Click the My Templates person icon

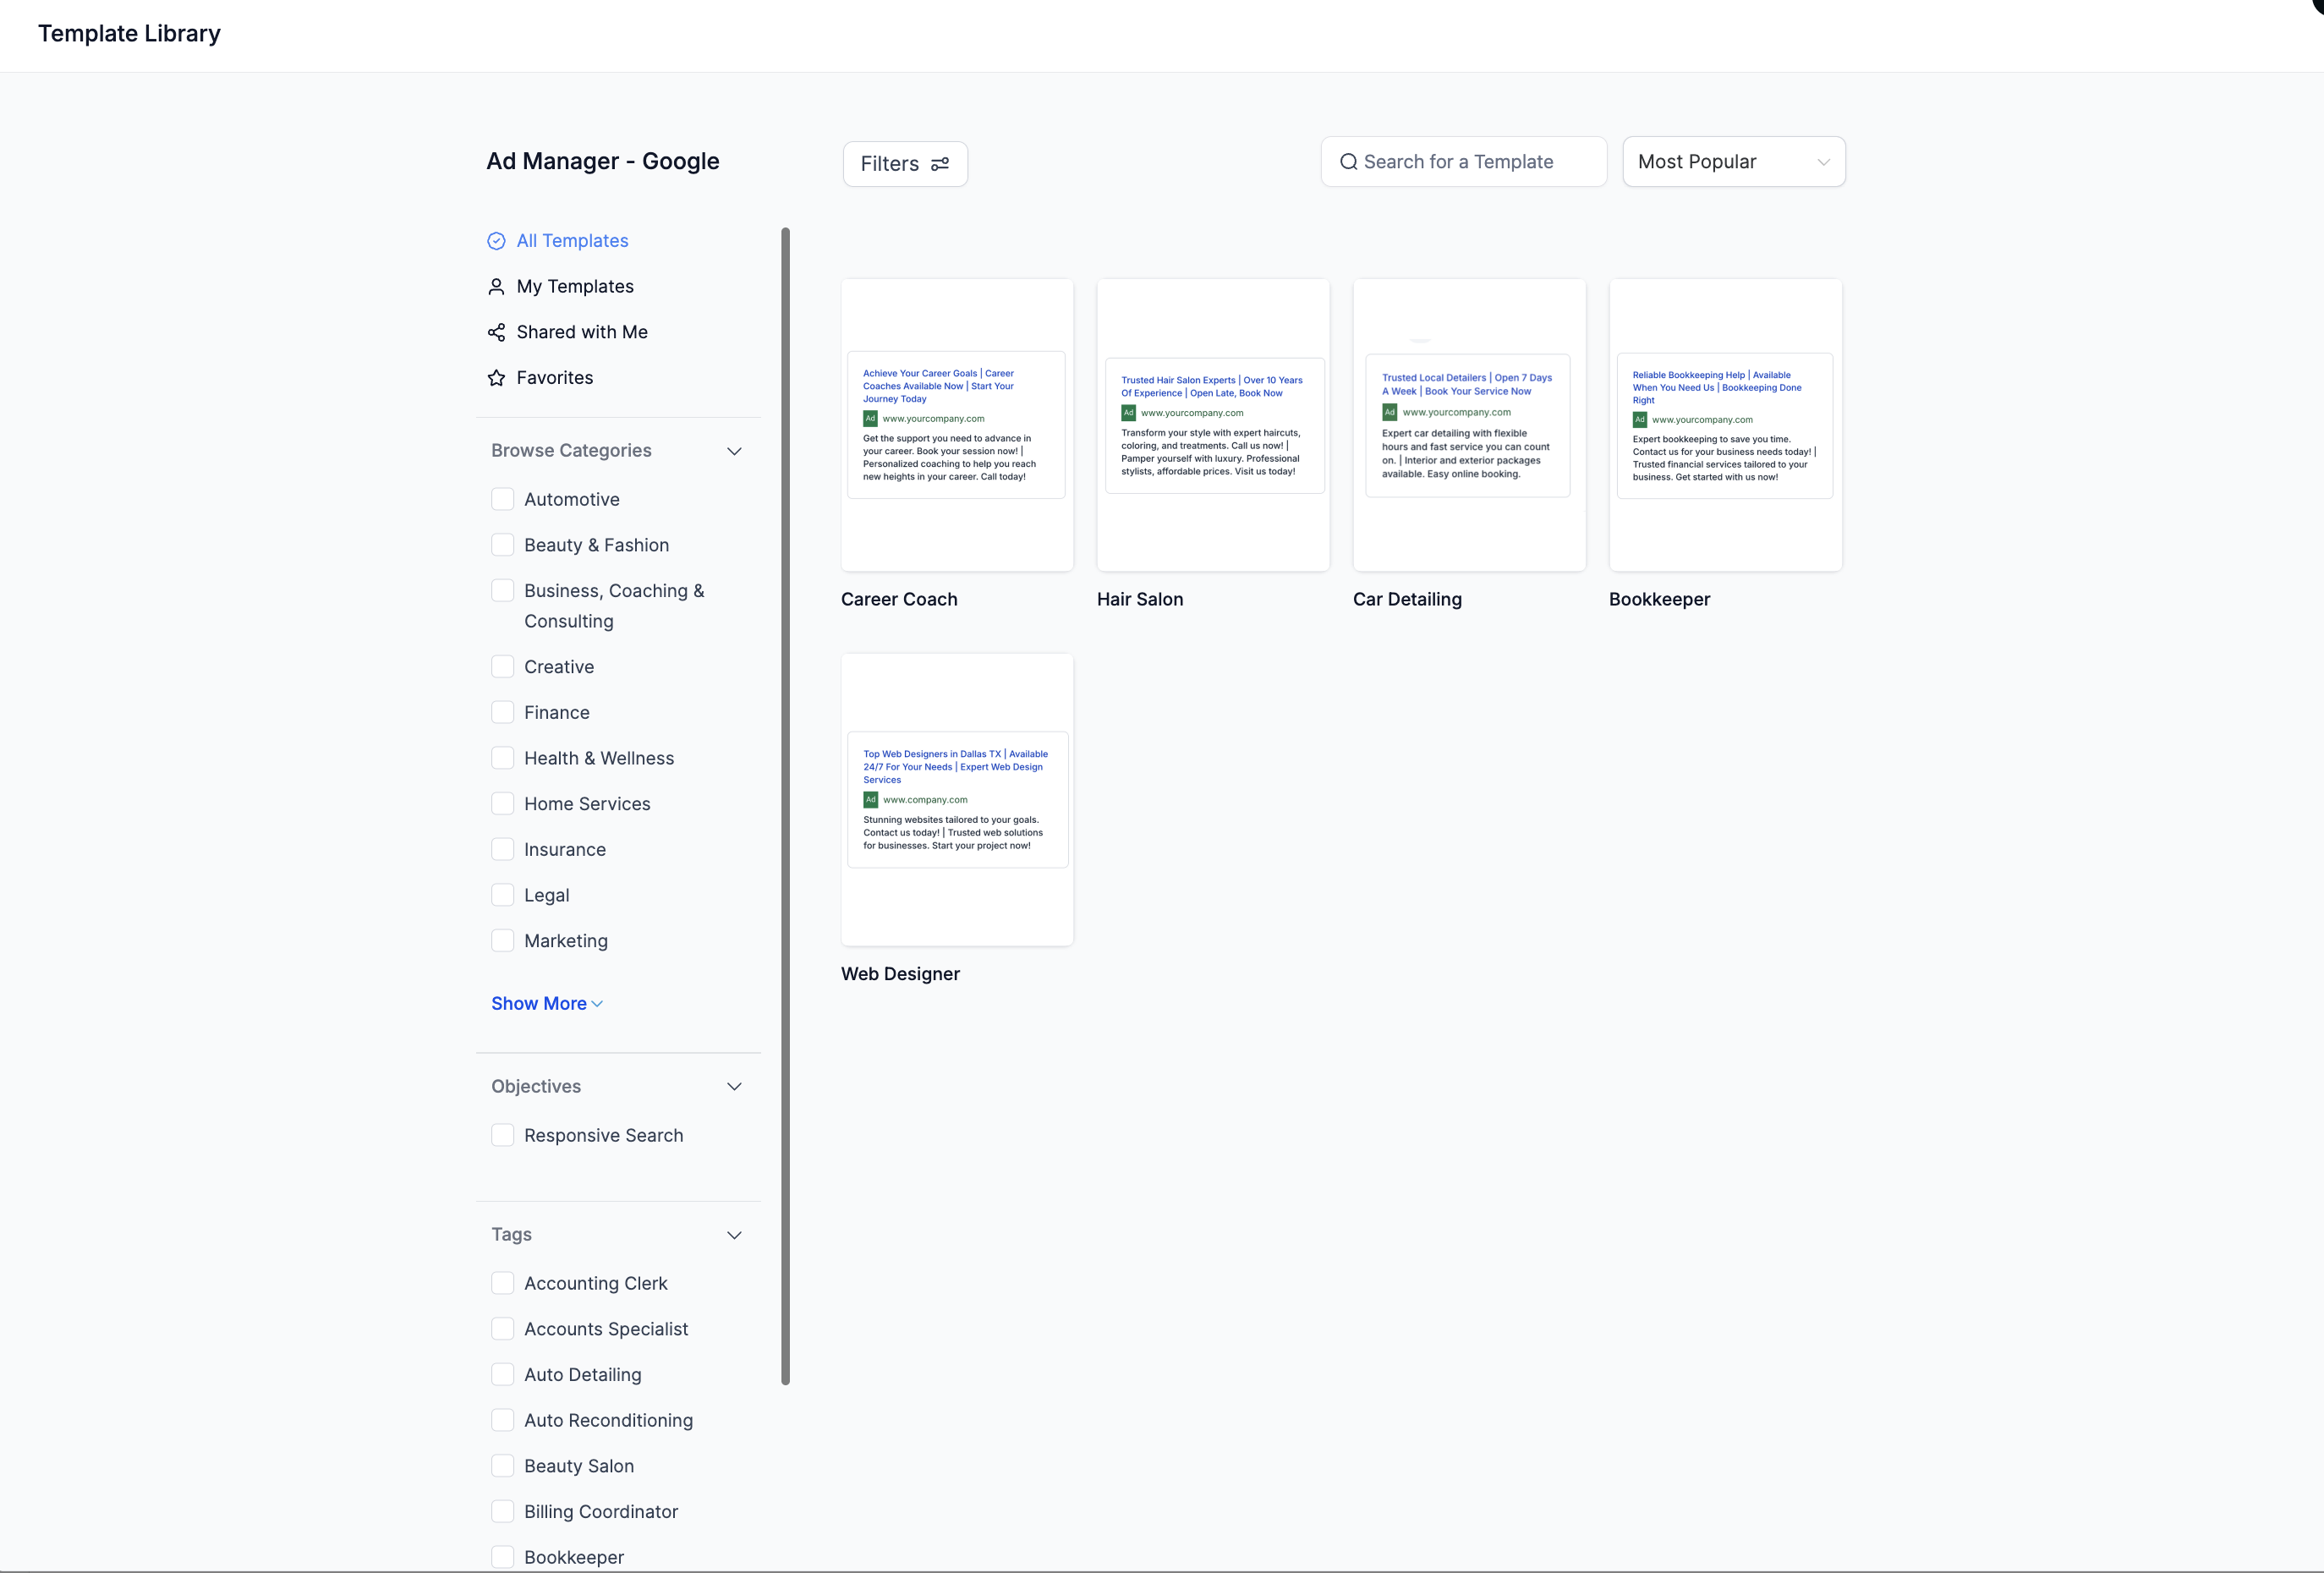point(496,287)
